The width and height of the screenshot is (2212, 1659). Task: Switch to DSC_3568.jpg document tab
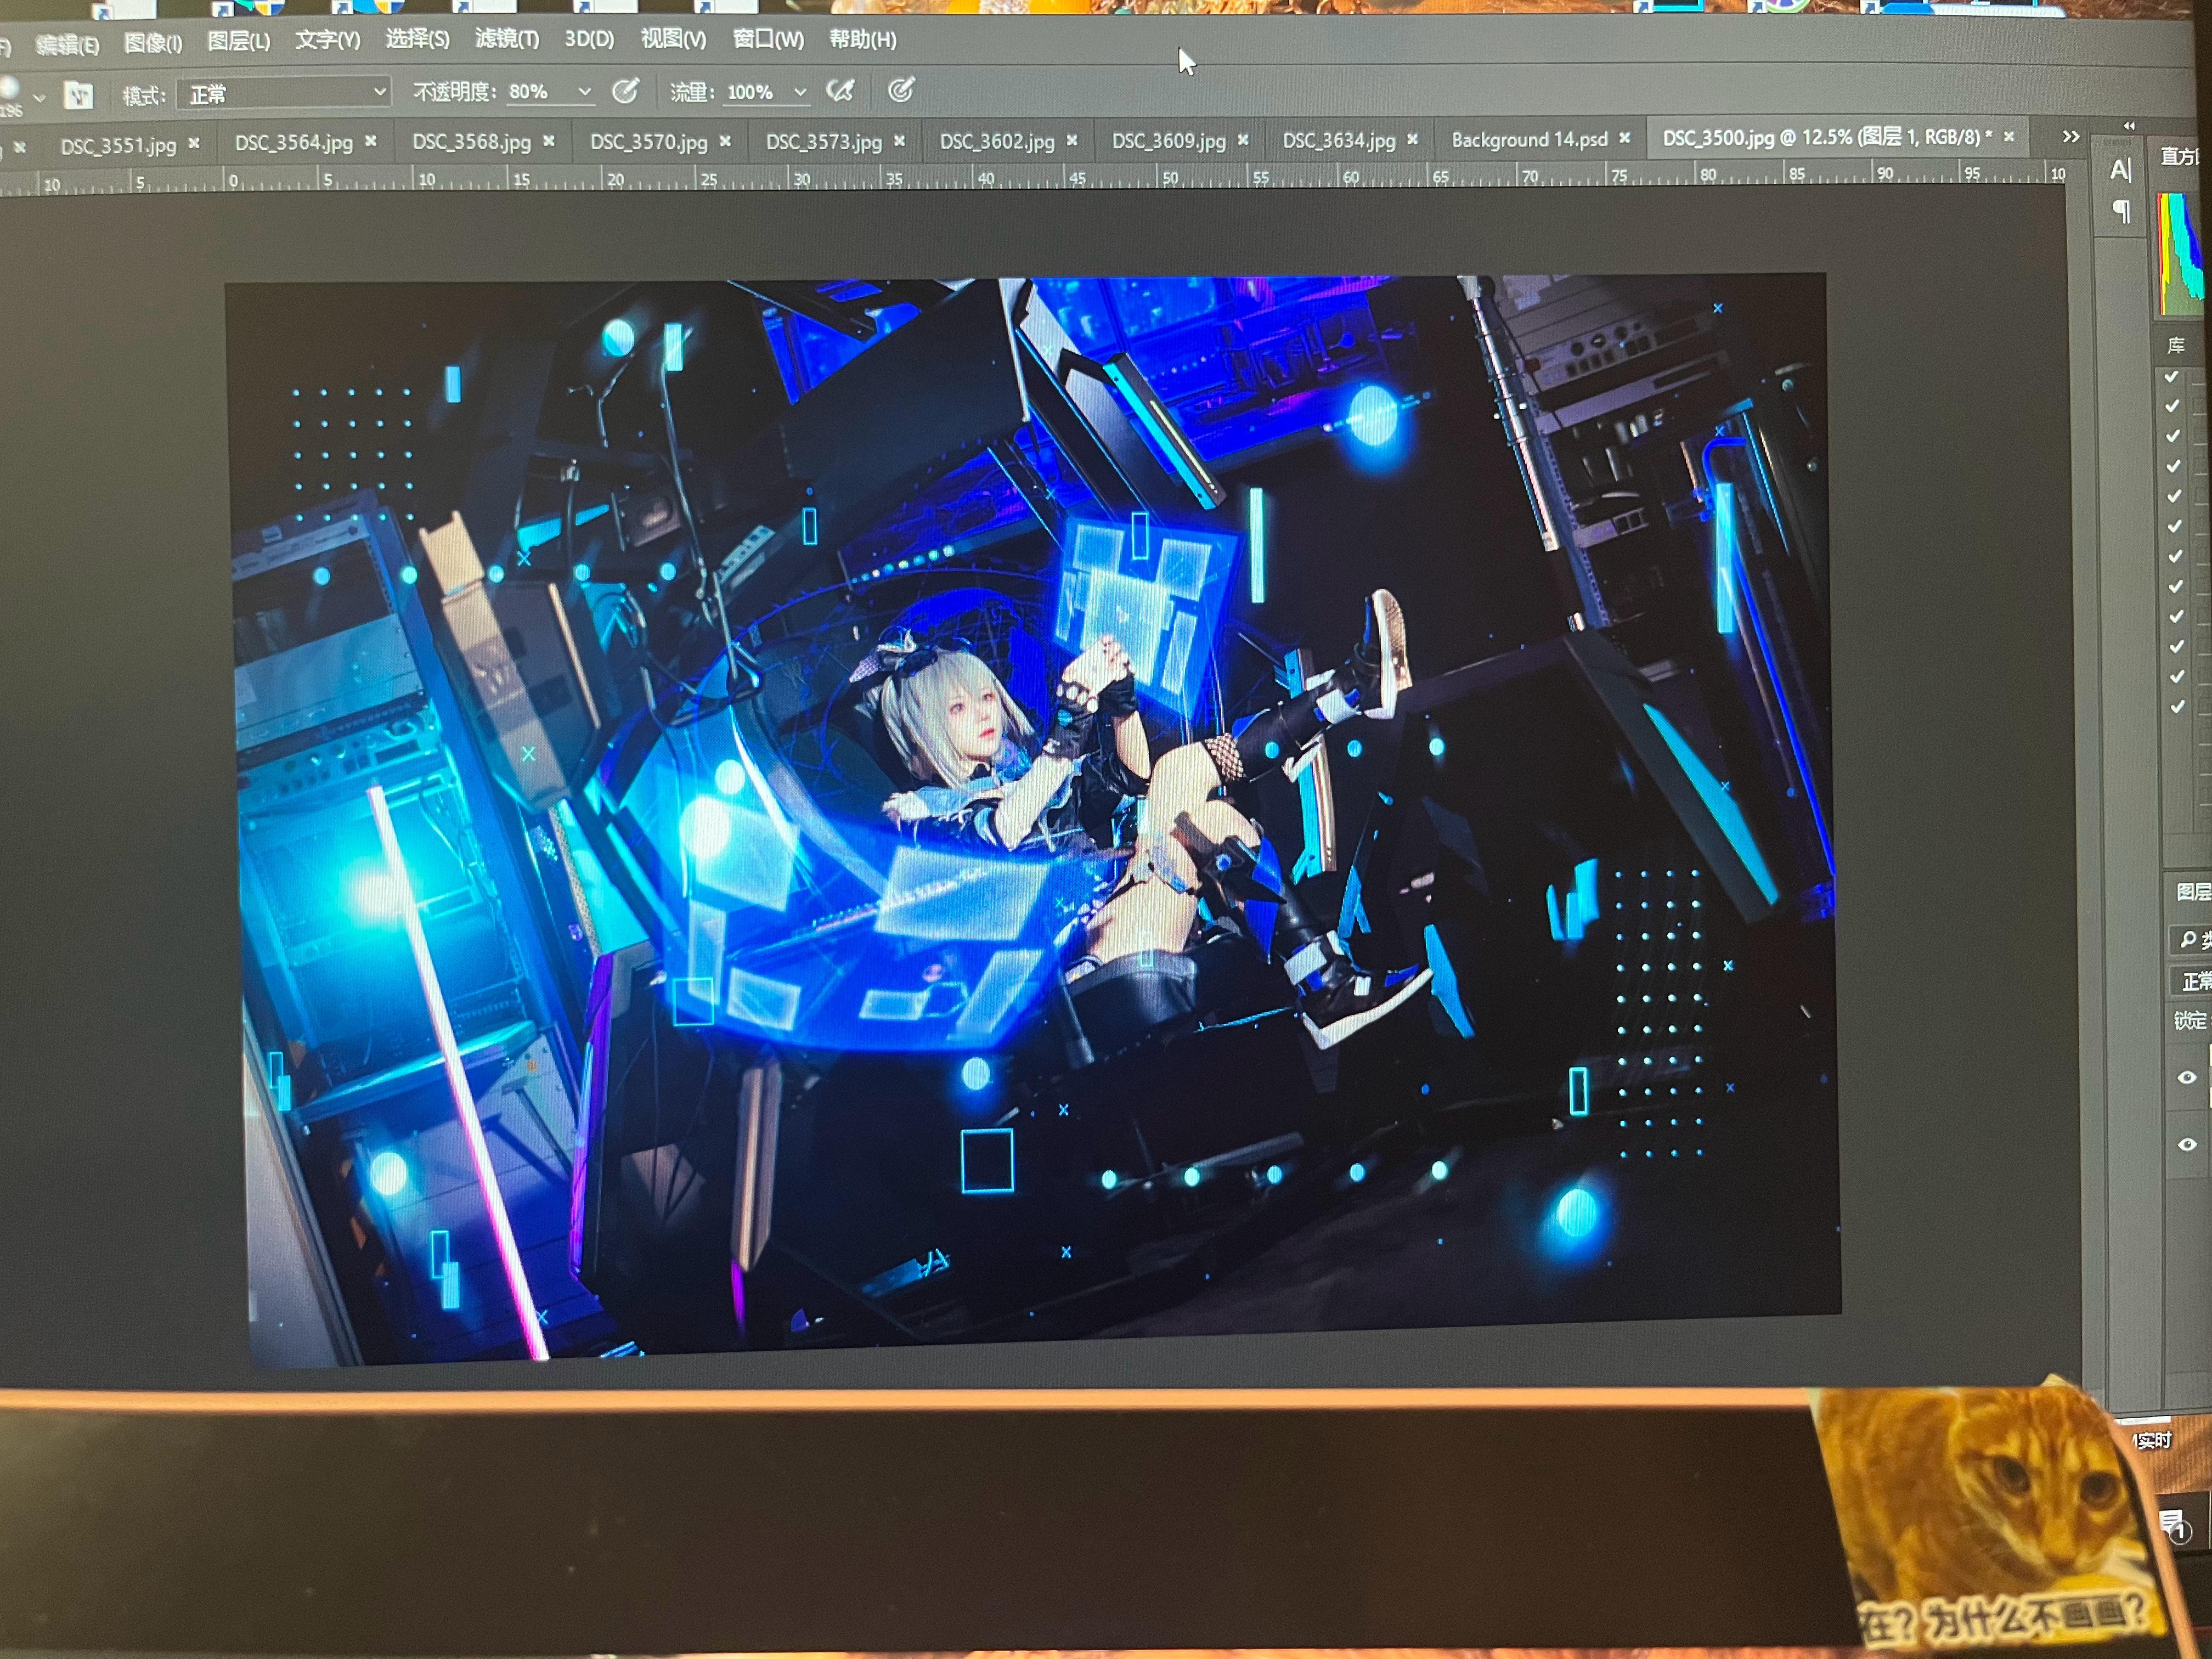click(471, 142)
